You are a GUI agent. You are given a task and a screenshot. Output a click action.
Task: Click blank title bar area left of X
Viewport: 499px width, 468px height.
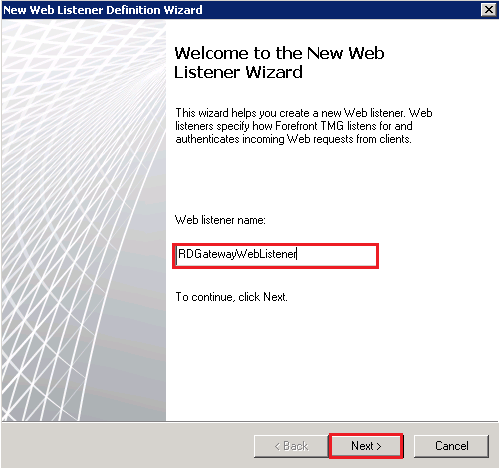pos(340,10)
